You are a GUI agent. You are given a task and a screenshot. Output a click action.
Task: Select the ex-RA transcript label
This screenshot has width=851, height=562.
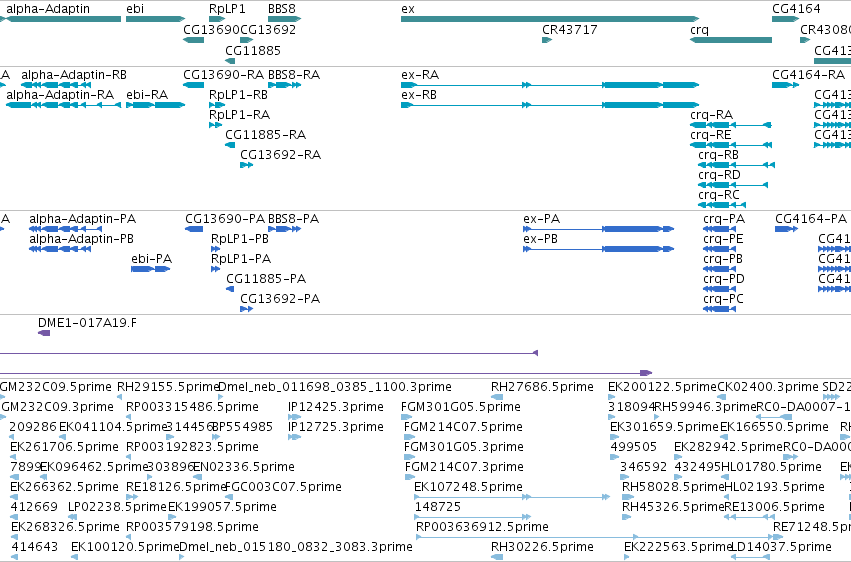pyautogui.click(x=420, y=75)
